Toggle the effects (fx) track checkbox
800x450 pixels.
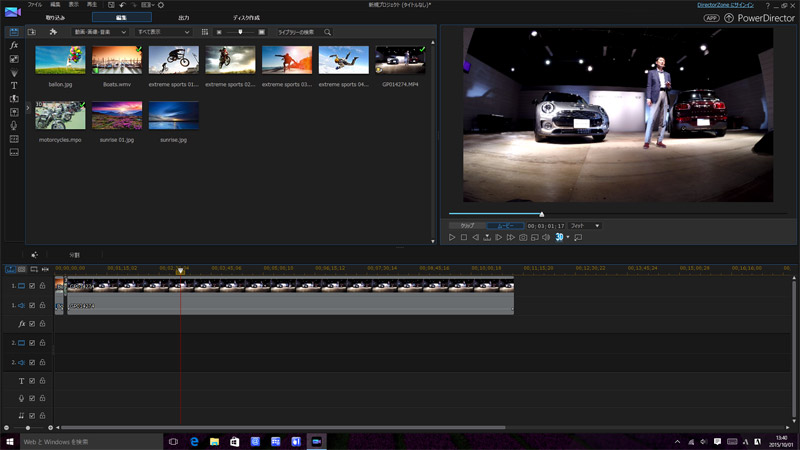32,324
